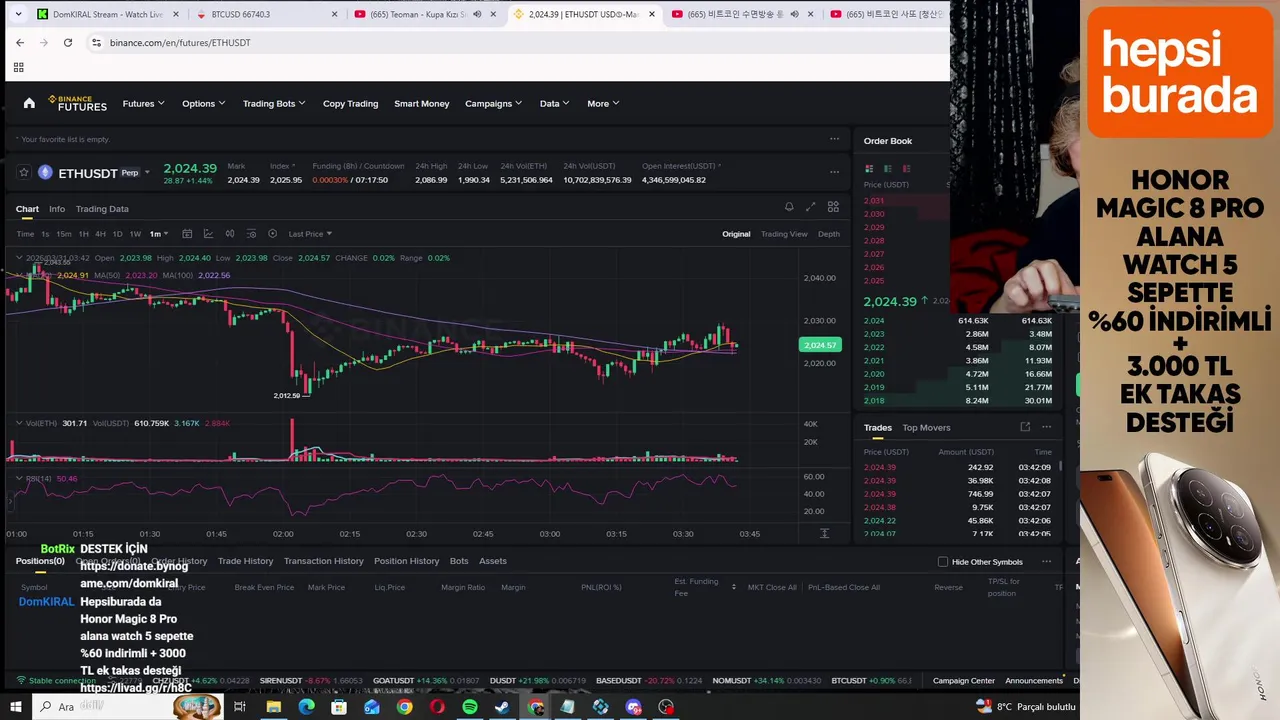
Task: Jump chart to the latest bar
Action: pos(824,533)
